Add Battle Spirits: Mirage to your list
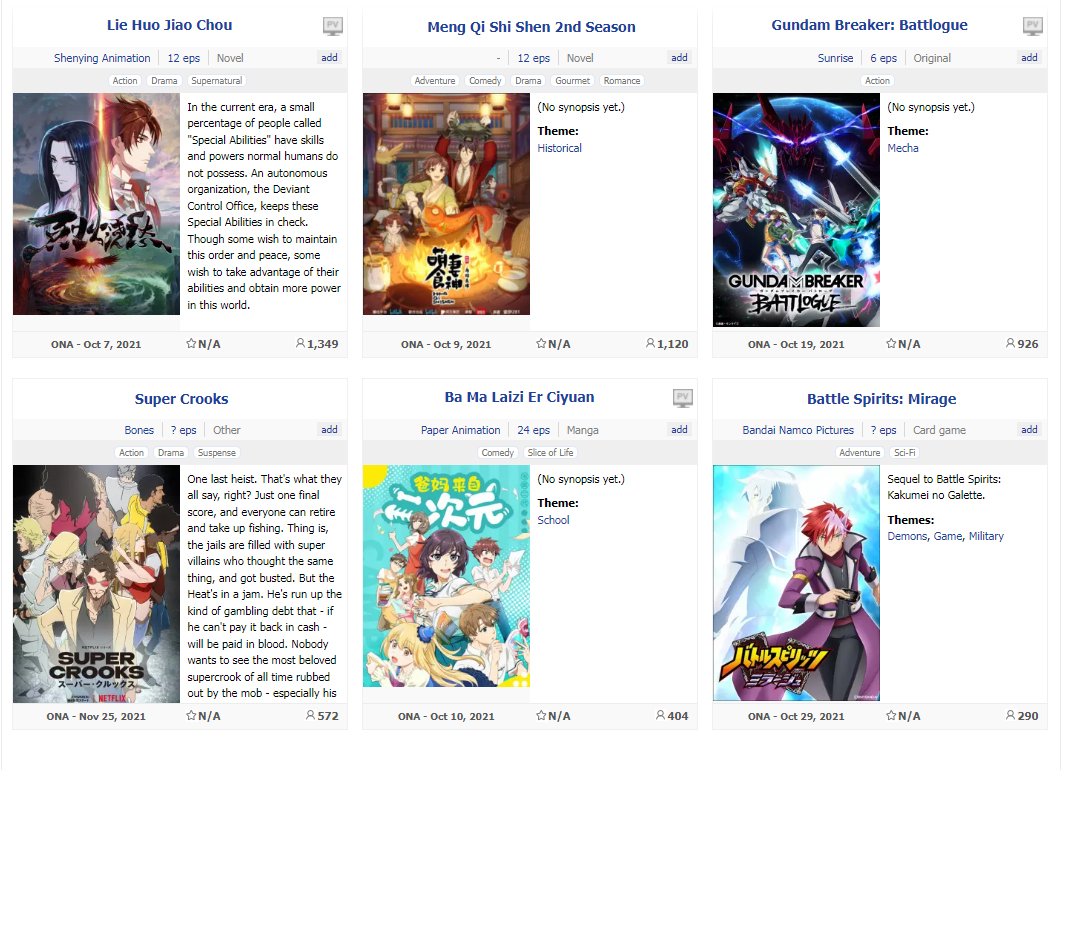The width and height of the screenshot is (1067, 926). pos(1029,430)
